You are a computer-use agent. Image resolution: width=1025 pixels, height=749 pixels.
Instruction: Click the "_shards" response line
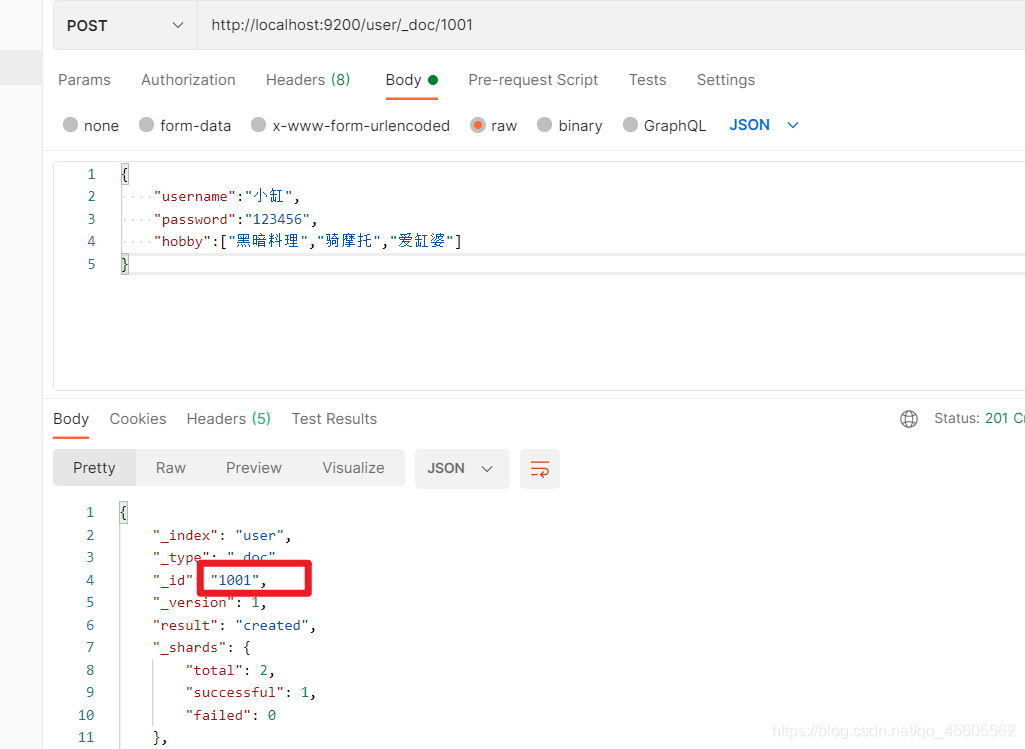point(201,648)
